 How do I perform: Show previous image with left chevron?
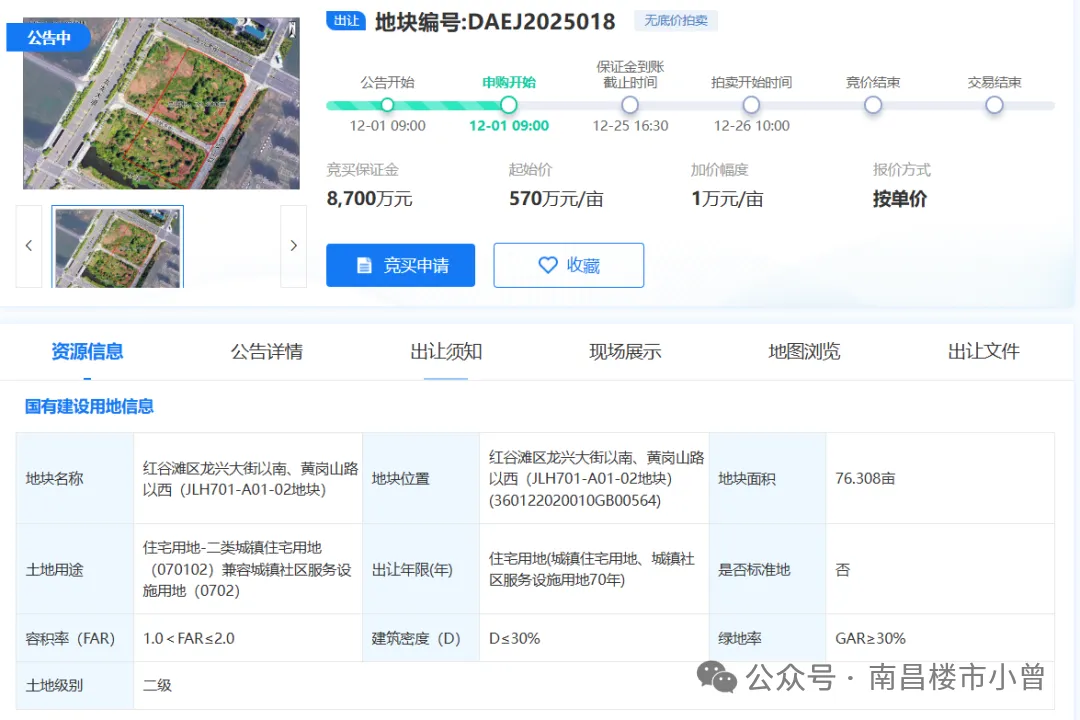click(x=29, y=246)
